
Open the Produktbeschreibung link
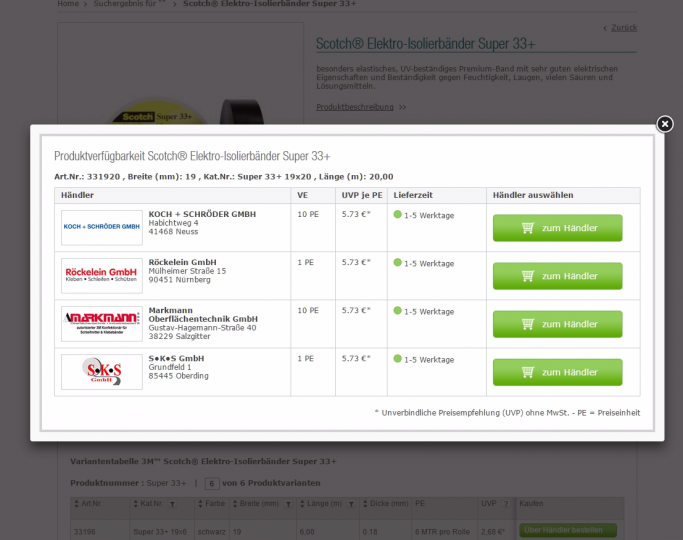click(355, 107)
